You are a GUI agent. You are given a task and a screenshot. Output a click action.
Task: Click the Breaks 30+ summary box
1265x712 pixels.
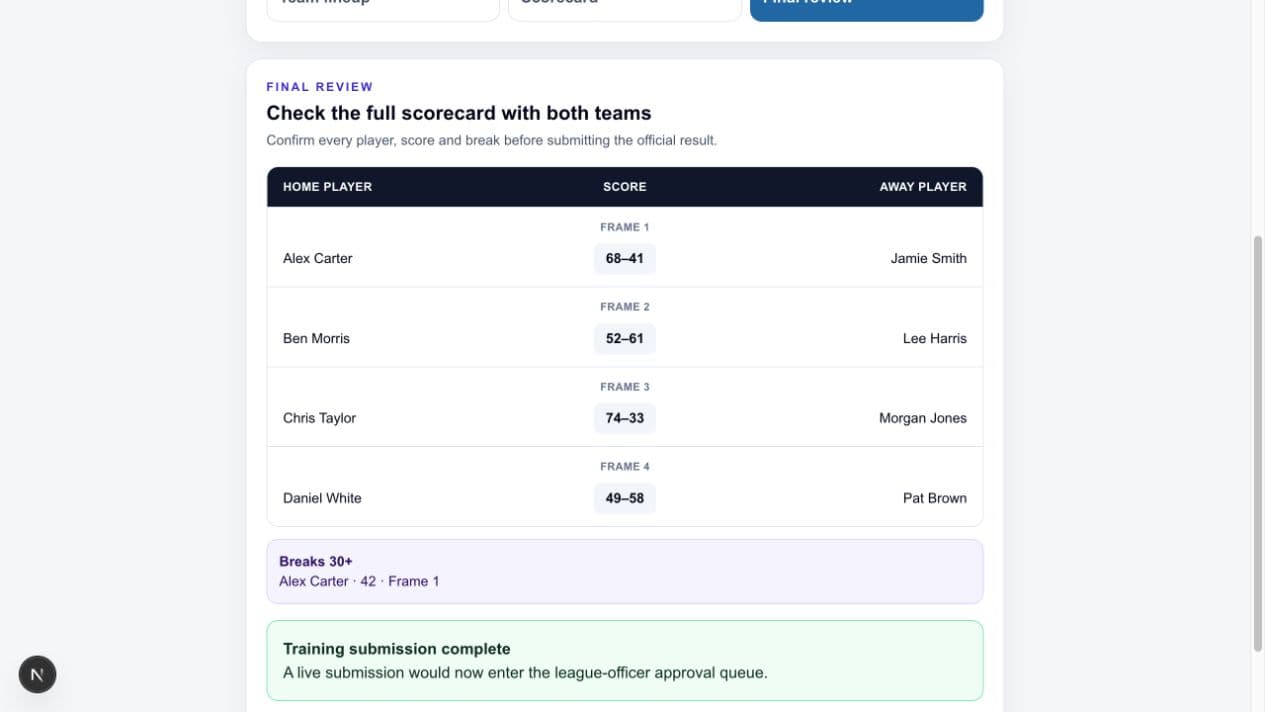point(625,572)
